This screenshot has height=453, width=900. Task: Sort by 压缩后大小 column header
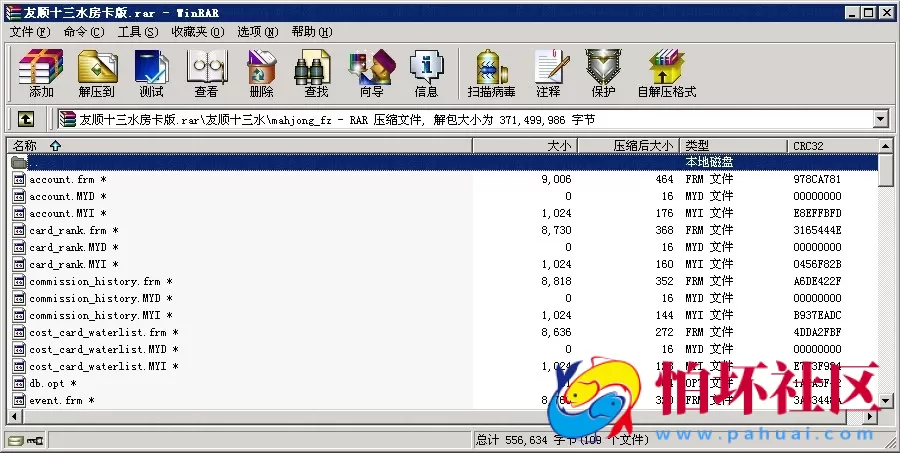[x=627, y=146]
